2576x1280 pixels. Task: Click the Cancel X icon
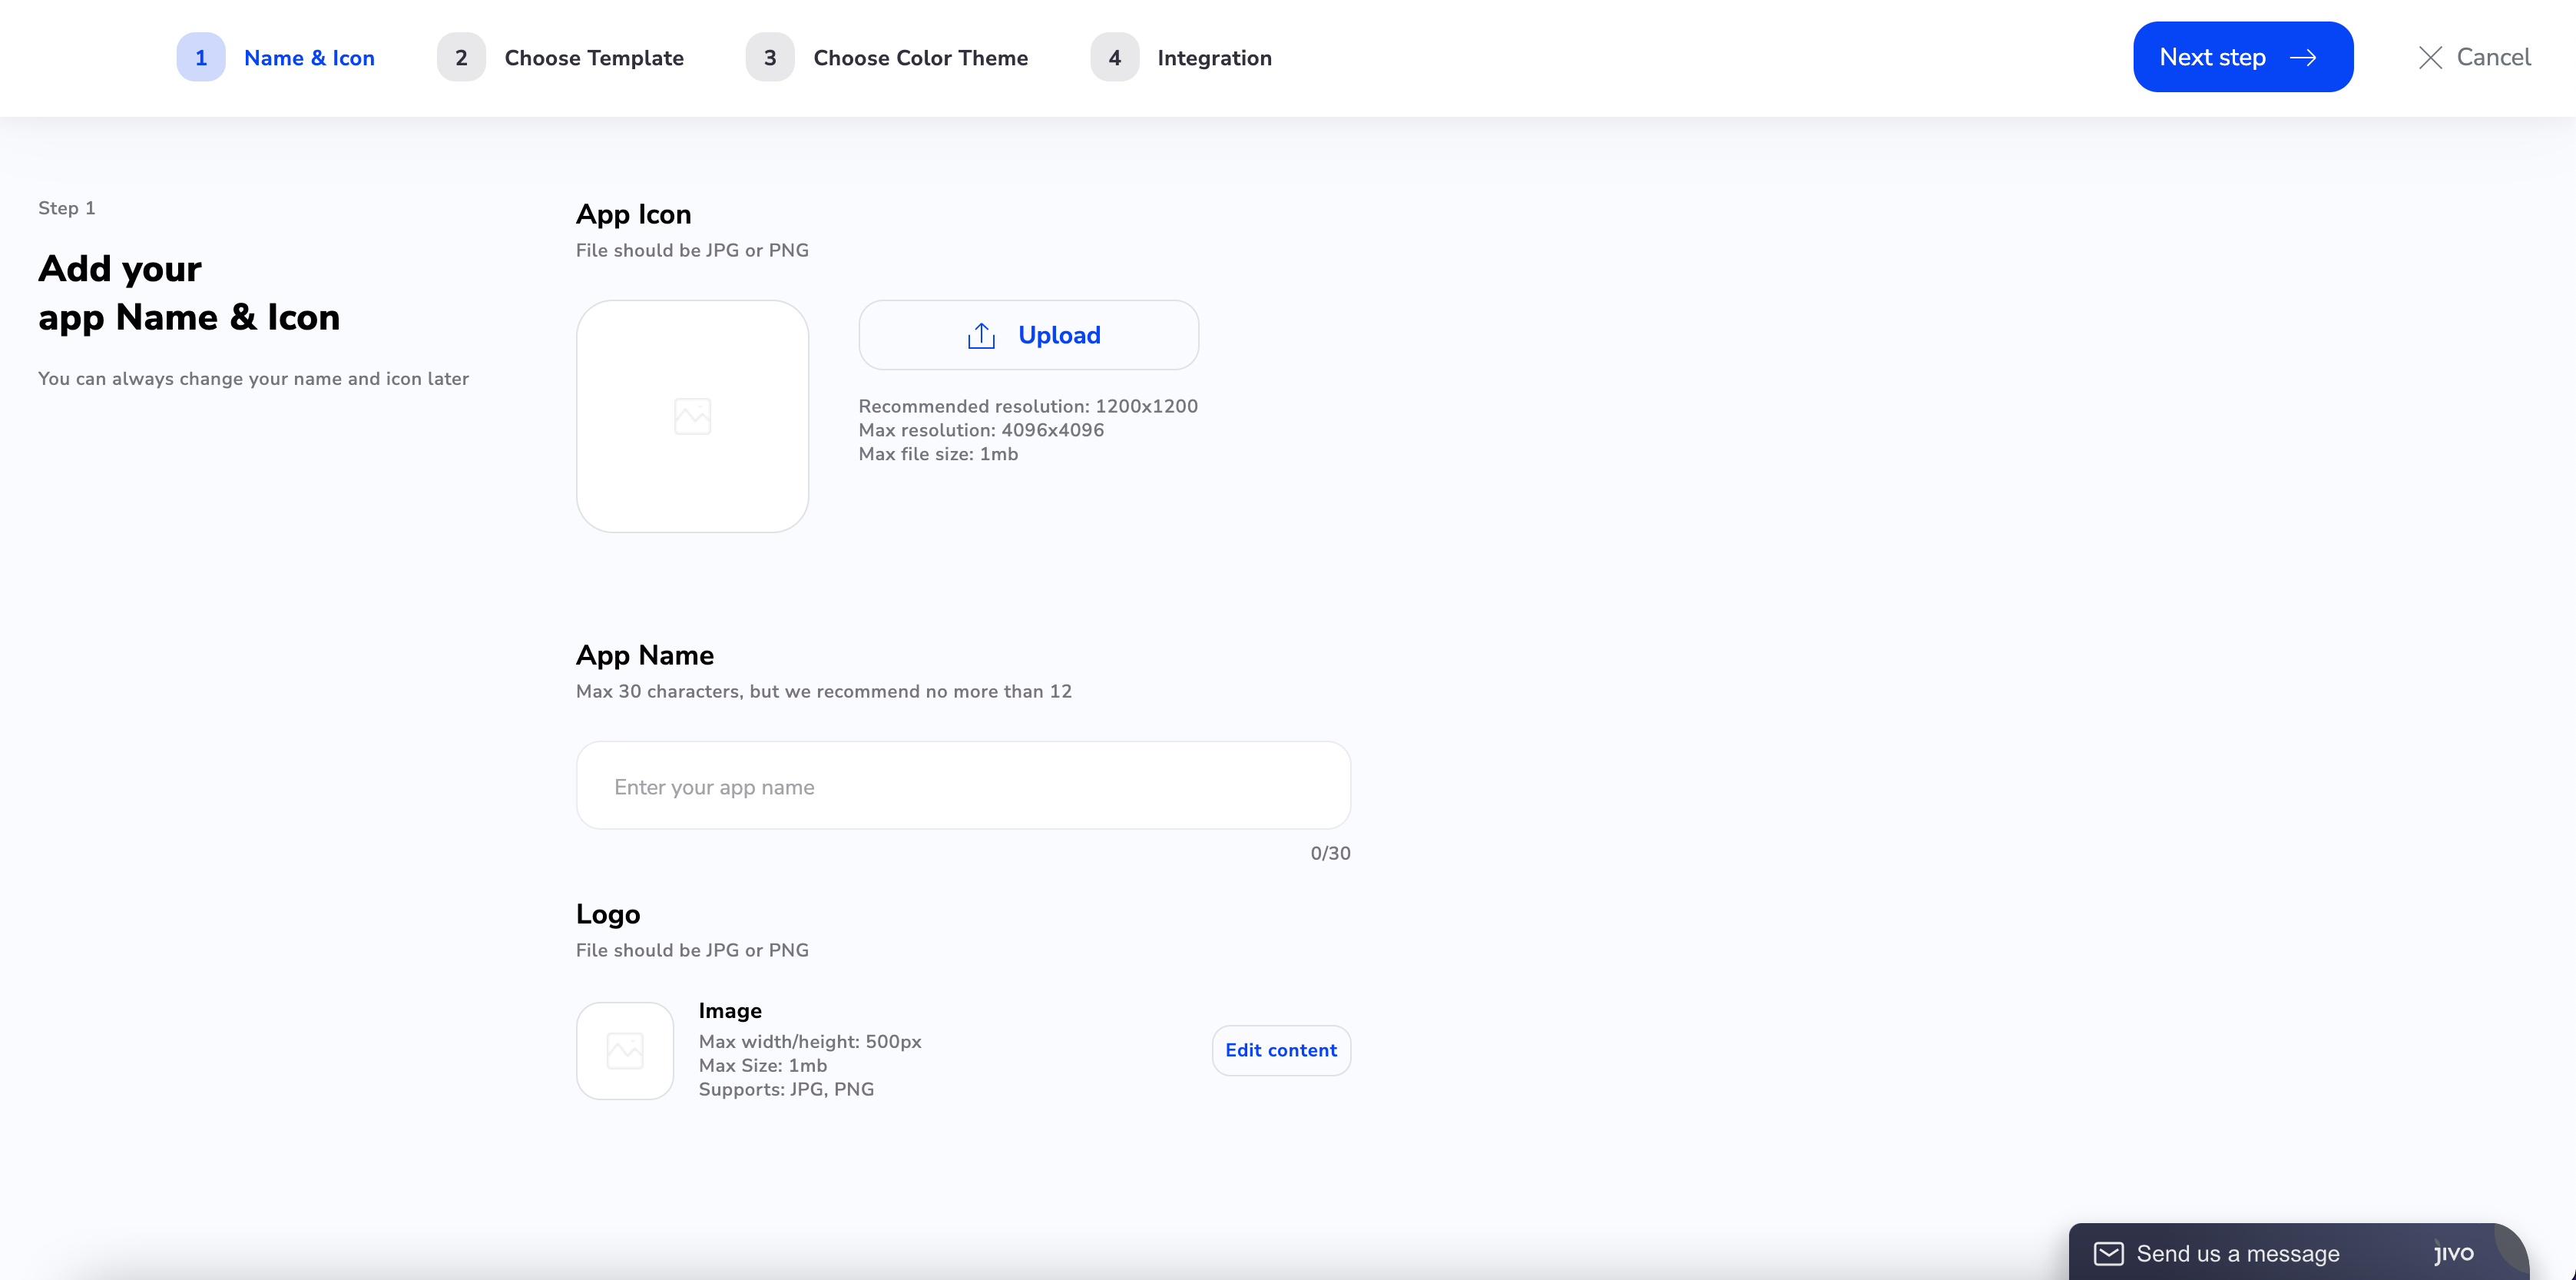click(2430, 58)
